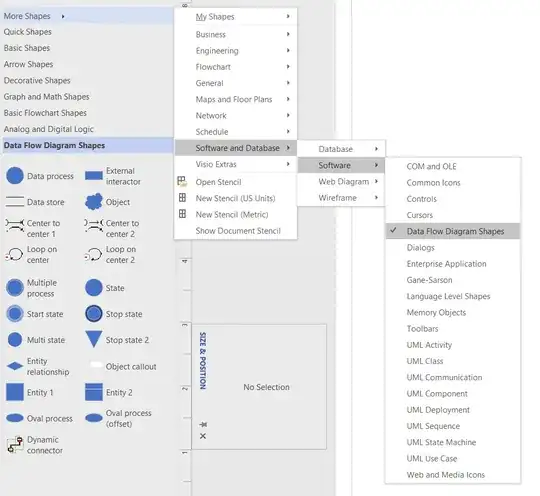
Task: Select the Entity relationship diamond icon
Action: click(x=15, y=366)
